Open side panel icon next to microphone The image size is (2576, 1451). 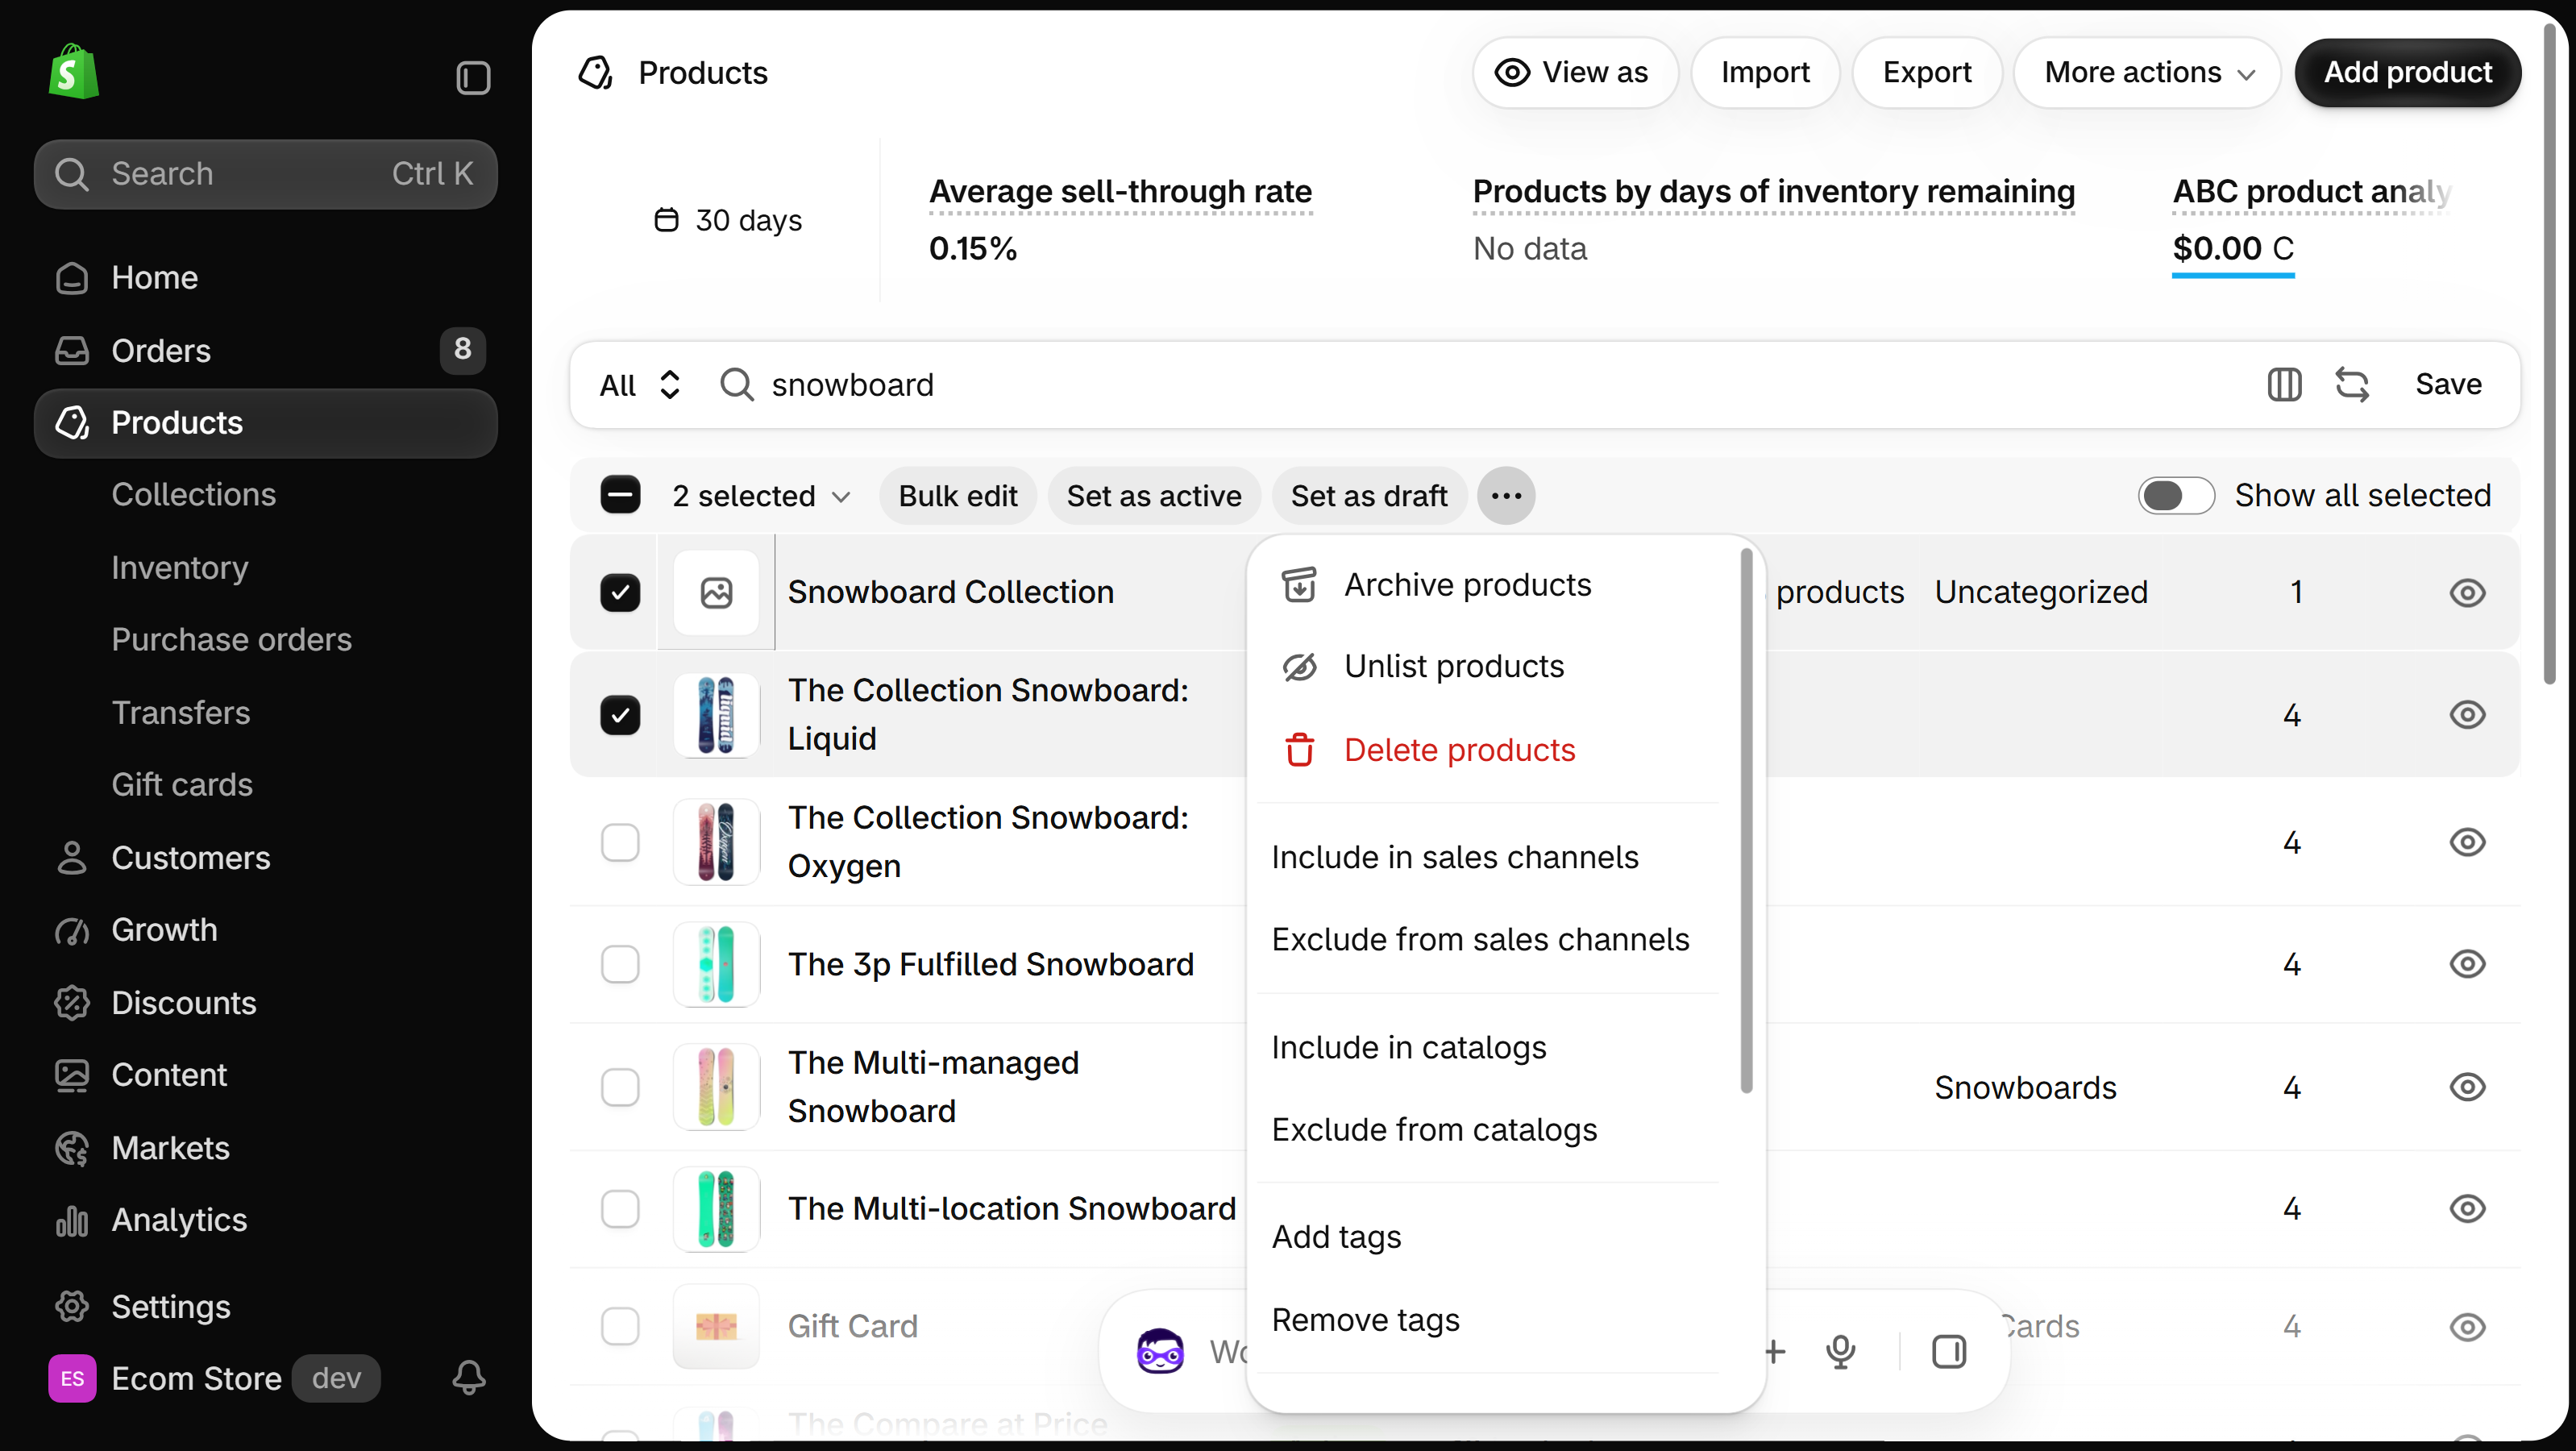pyautogui.click(x=1949, y=1352)
